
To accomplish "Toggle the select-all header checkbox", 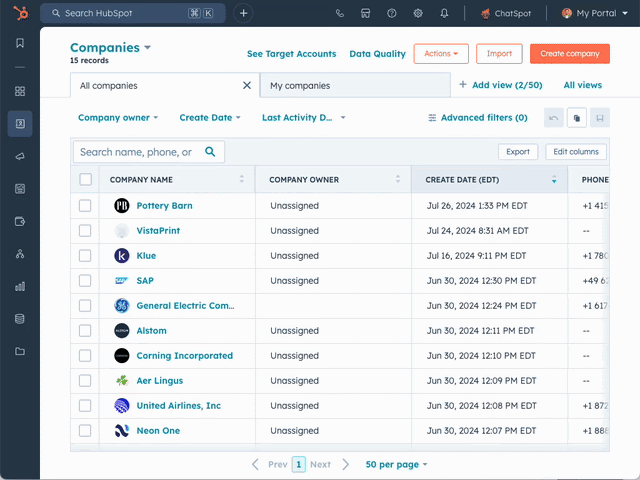I will [x=85, y=180].
